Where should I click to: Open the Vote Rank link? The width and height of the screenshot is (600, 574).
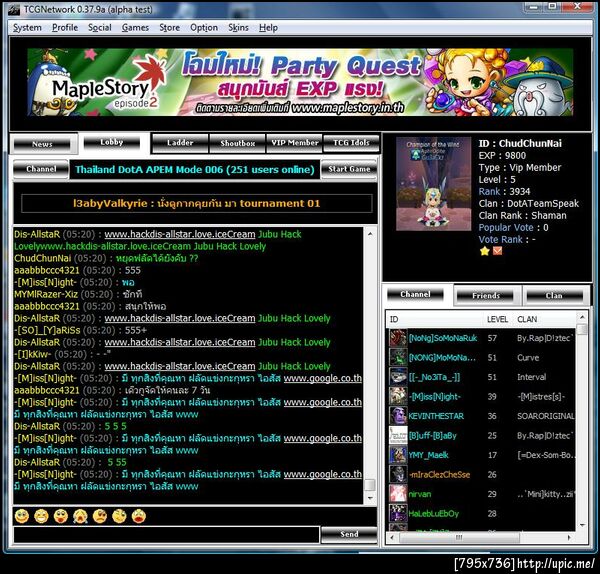point(501,240)
